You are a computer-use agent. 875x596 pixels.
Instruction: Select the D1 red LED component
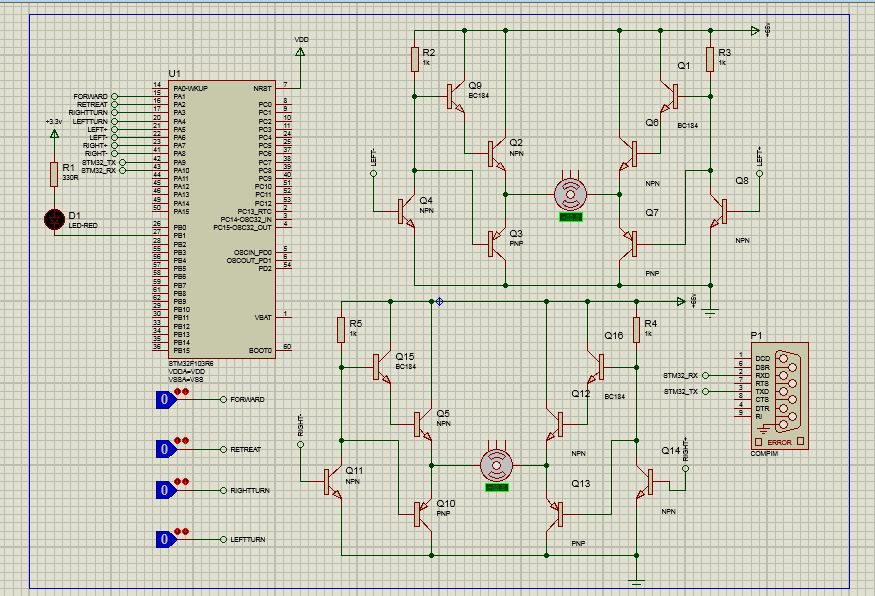click(54, 219)
